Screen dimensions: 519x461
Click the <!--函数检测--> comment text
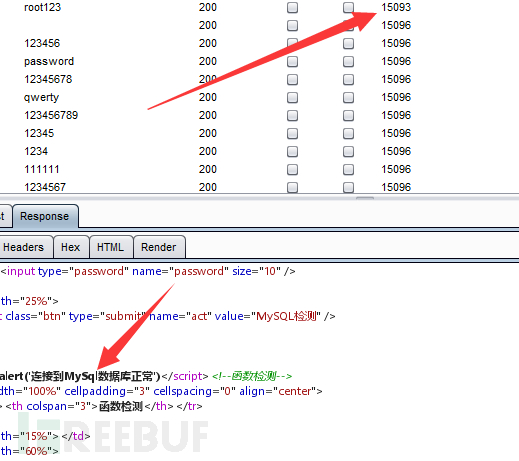coord(252,376)
